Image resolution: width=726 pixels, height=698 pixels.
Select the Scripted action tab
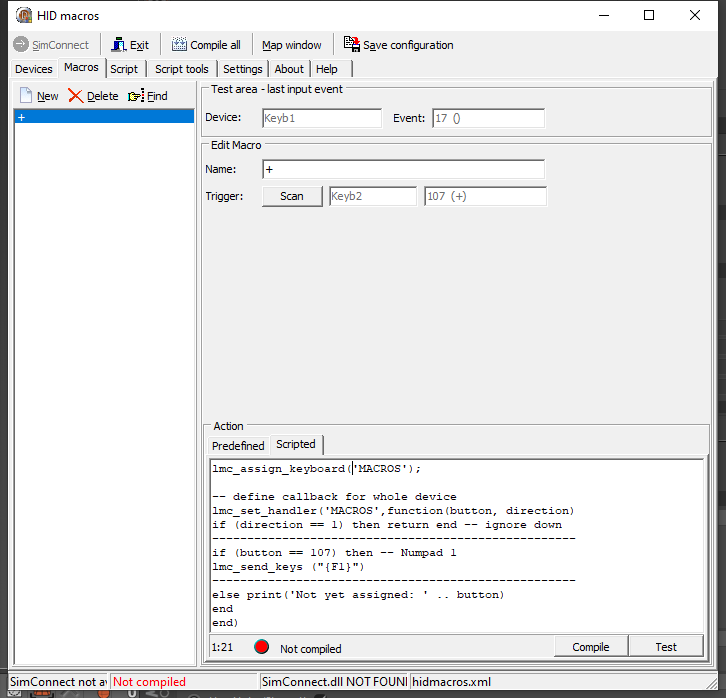coord(295,444)
